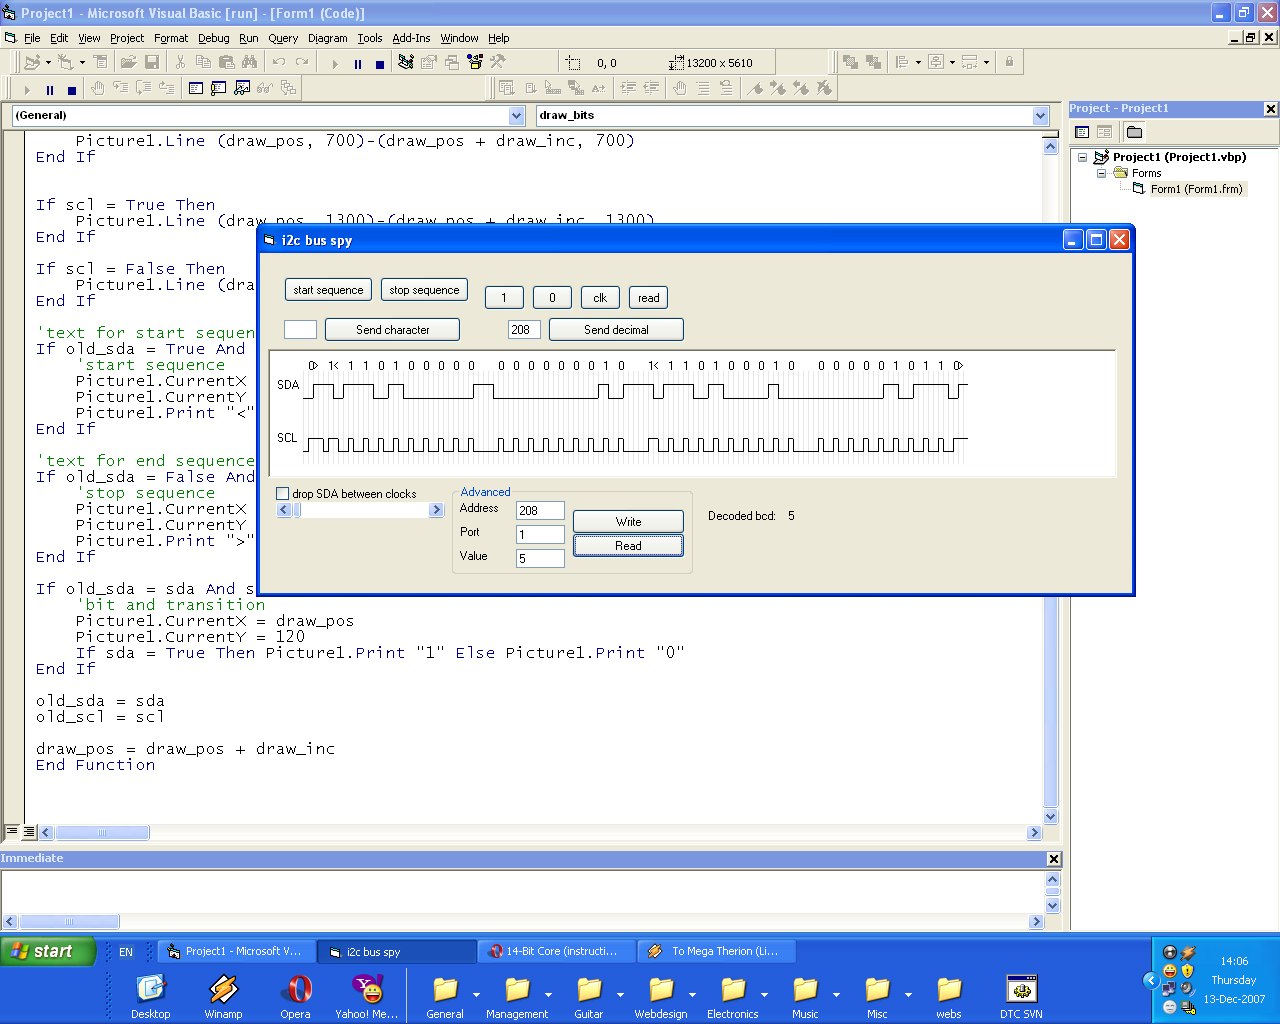The height and width of the screenshot is (1024, 1280).
Task: Collapse the Forms folder in project tree
Action: point(1102,173)
